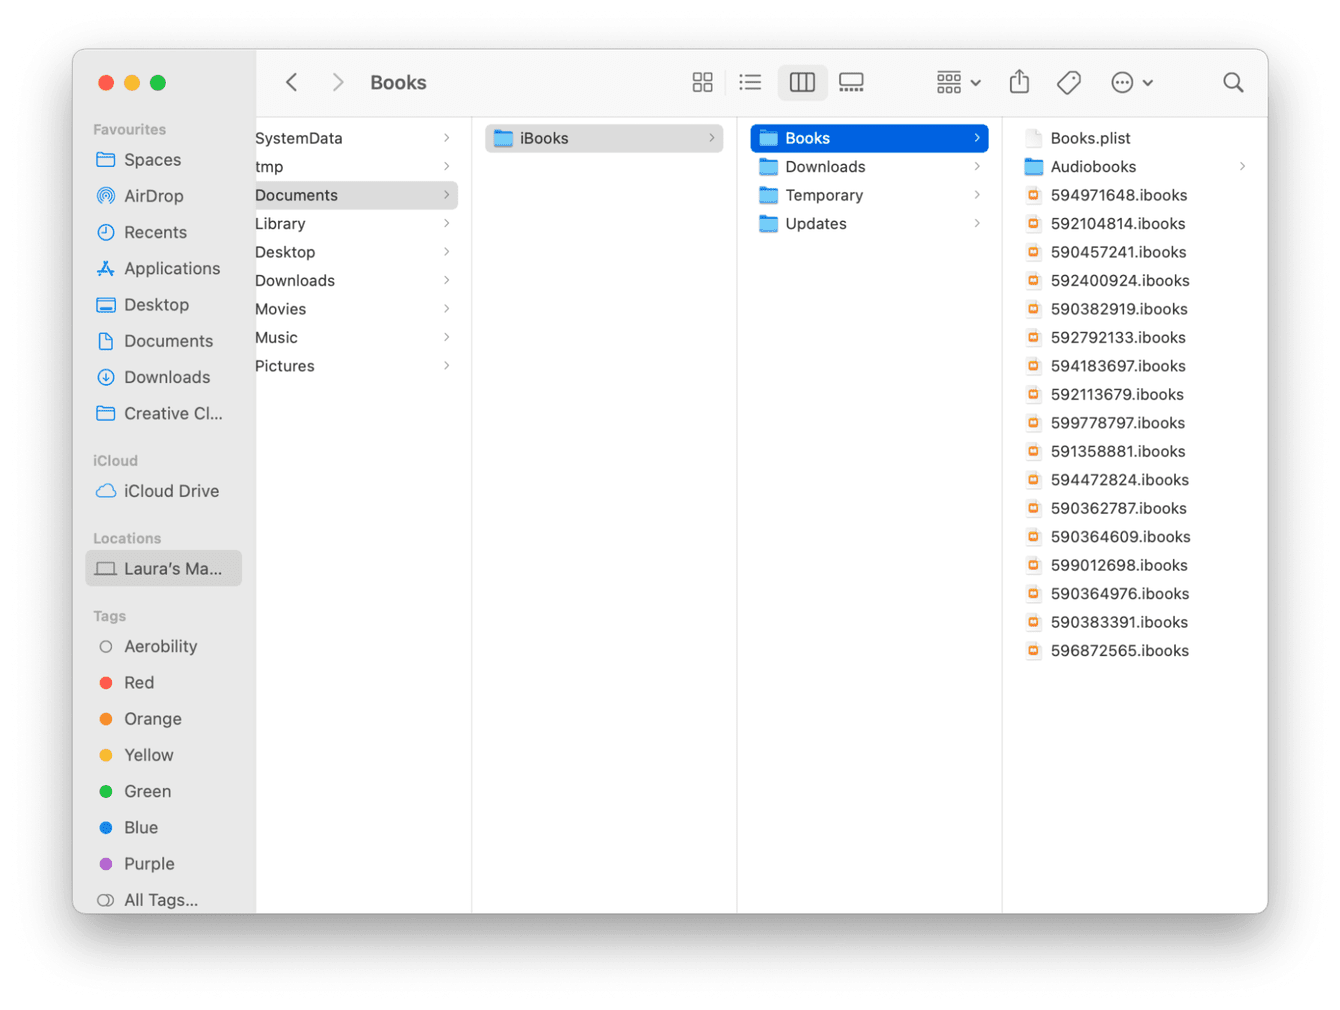
Task: Open the more actions ellipsis dropdown
Action: 1131,82
